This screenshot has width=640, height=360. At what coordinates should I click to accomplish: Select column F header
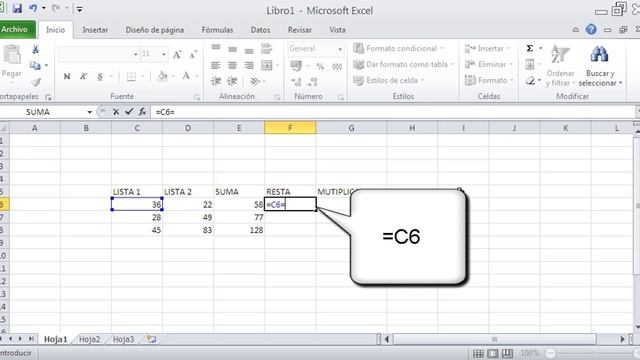pos(290,128)
